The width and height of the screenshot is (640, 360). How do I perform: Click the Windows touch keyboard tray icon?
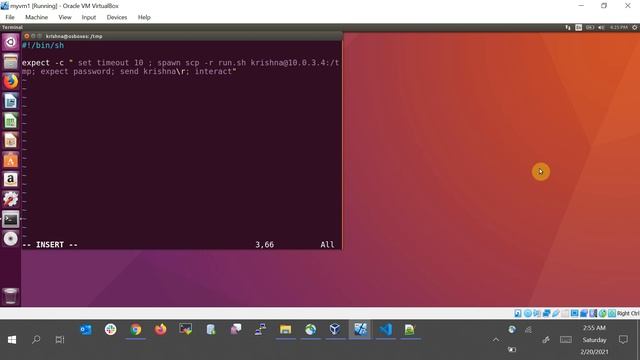[566, 340]
